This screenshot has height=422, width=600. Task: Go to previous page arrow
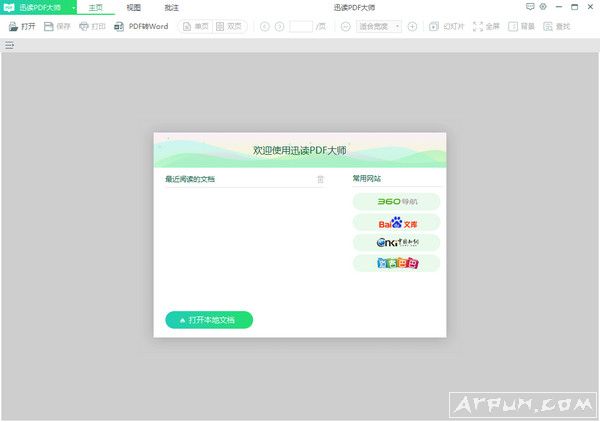[x=265, y=26]
